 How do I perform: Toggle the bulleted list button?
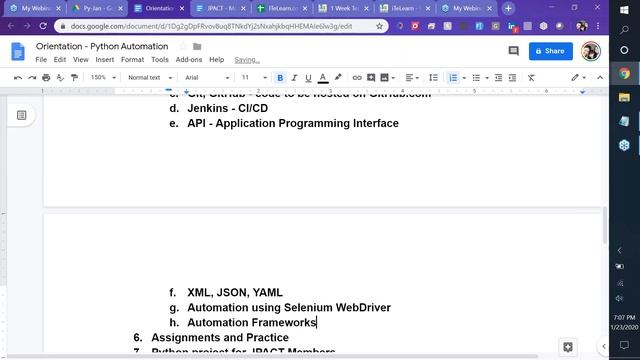click(476, 78)
